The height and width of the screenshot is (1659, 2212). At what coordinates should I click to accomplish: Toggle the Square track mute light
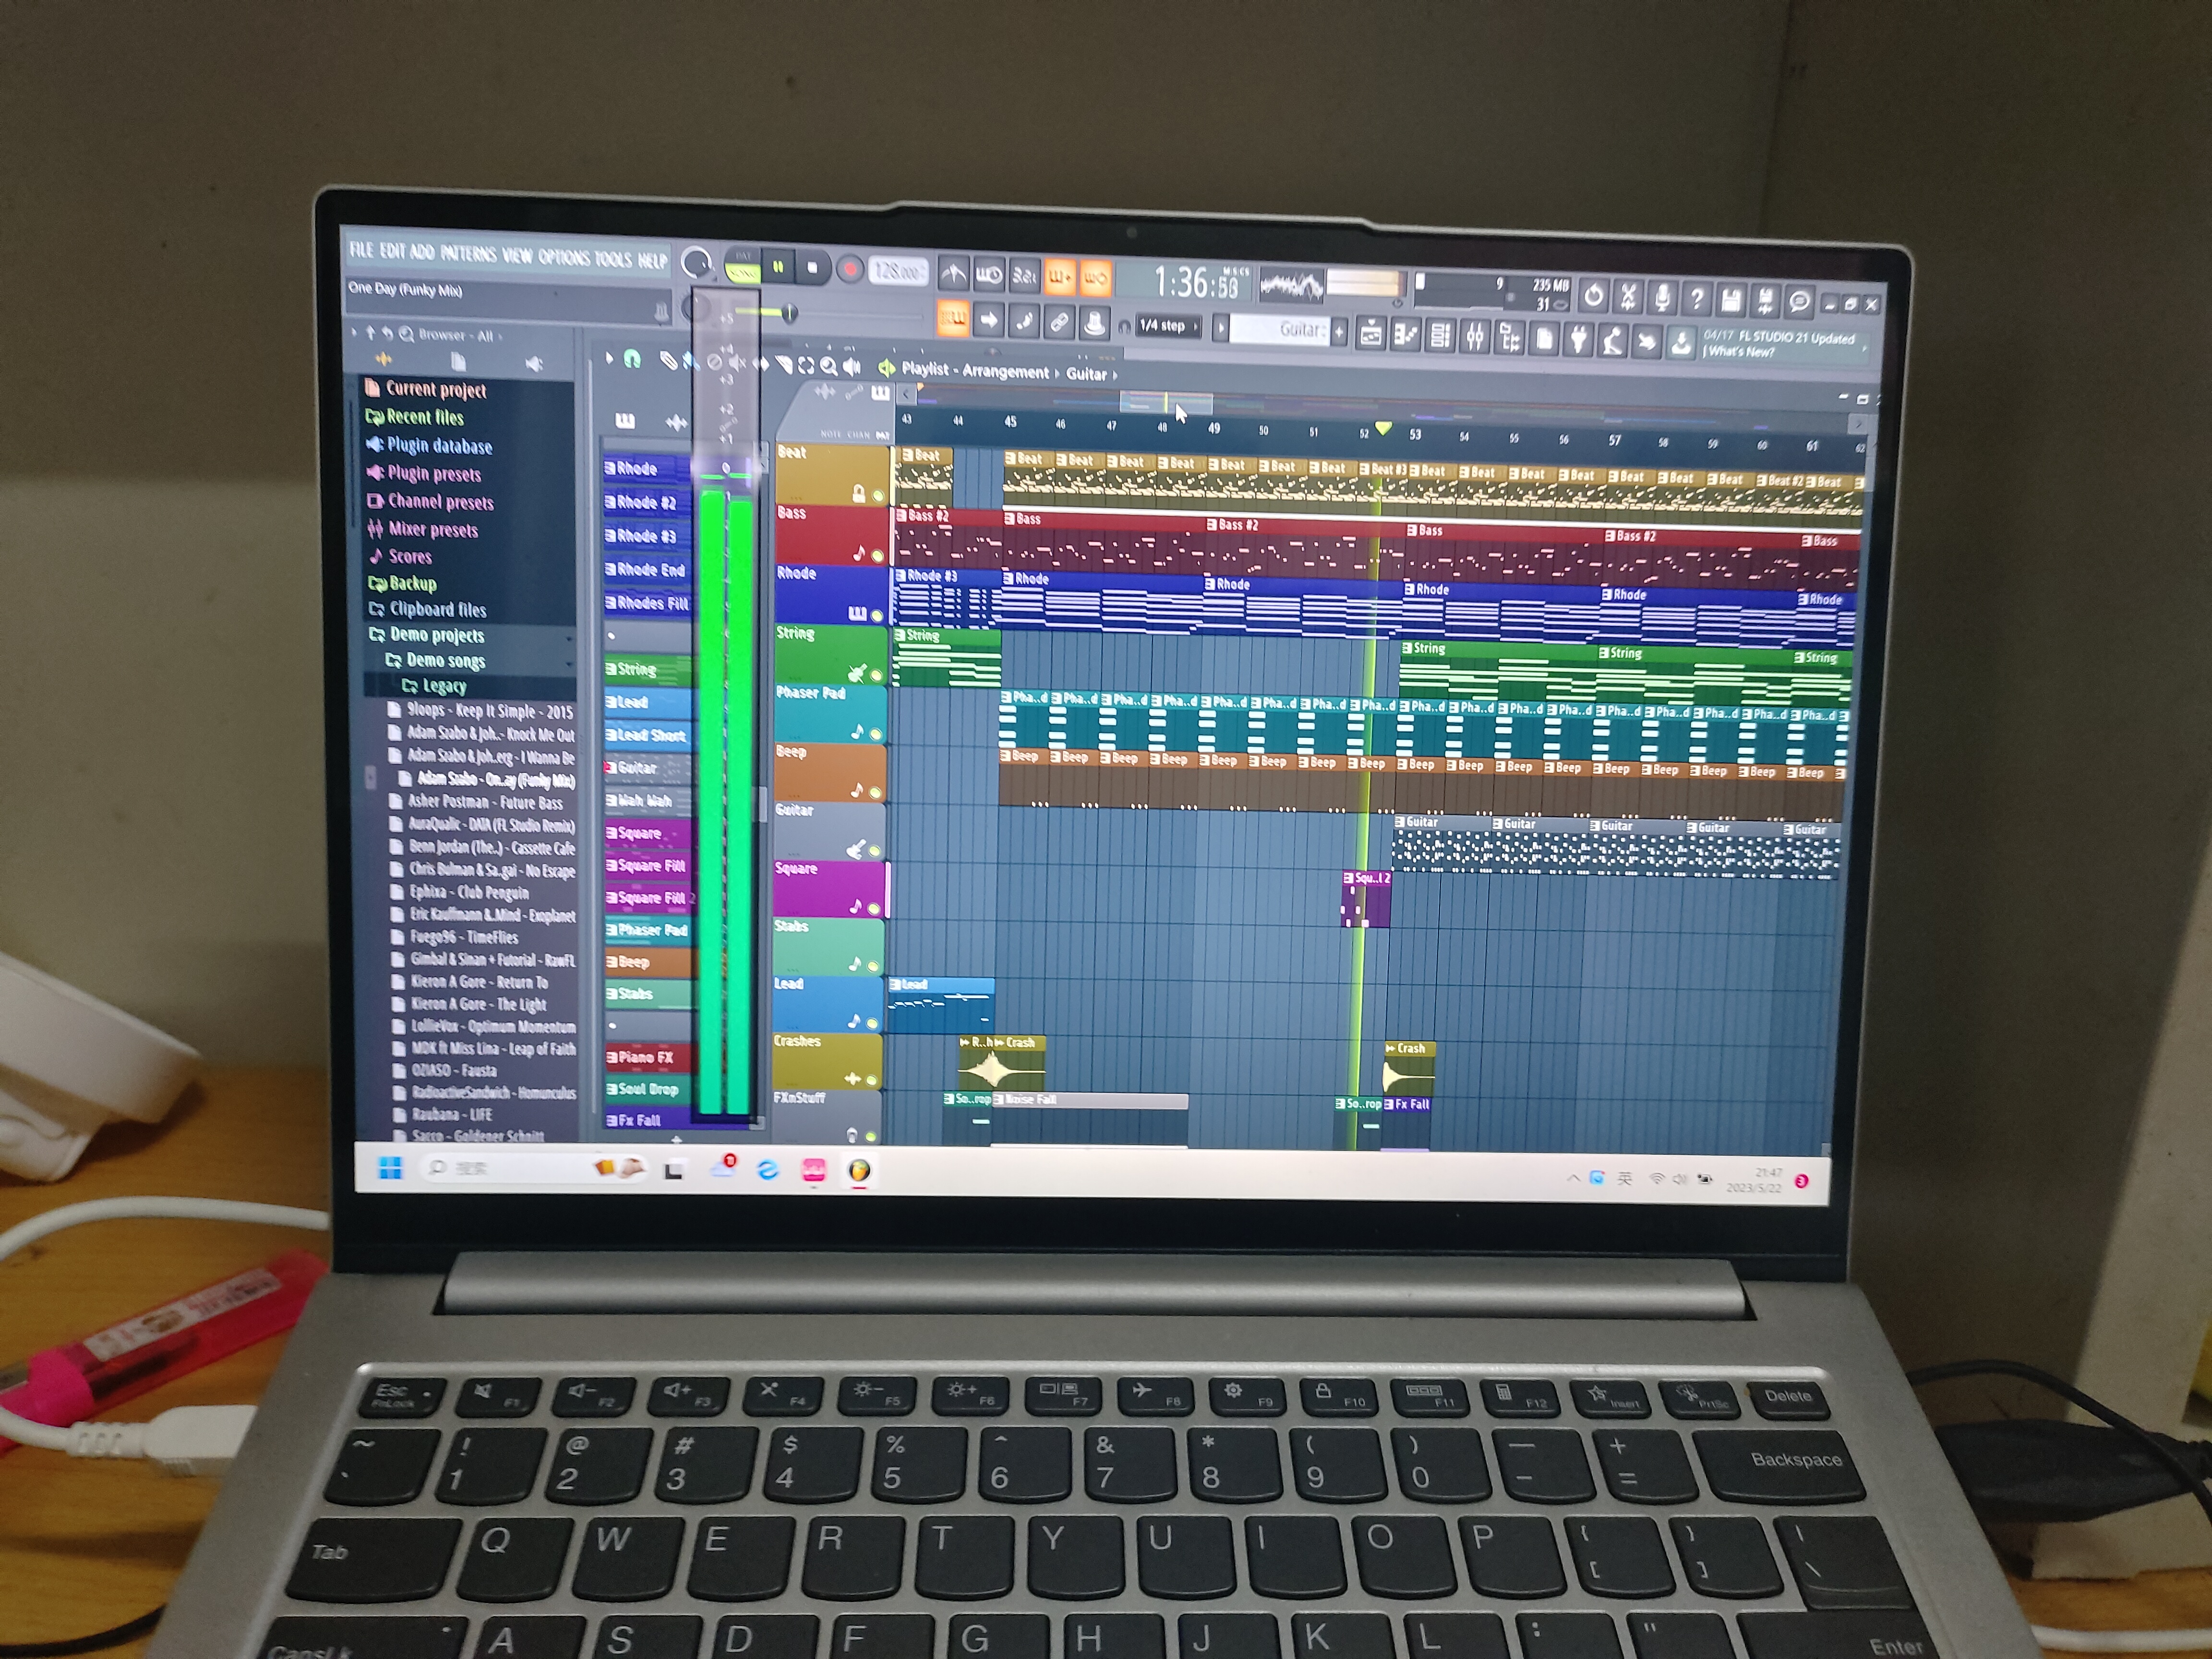tap(873, 909)
